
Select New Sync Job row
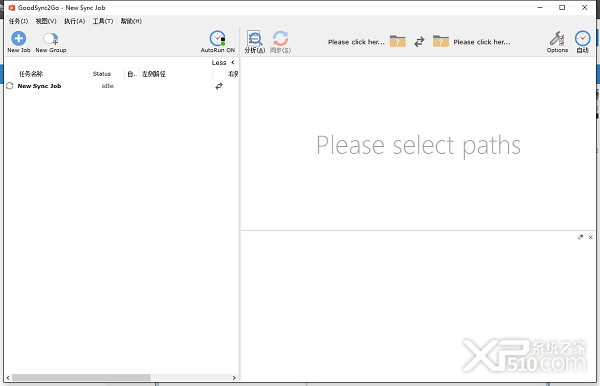[121, 86]
